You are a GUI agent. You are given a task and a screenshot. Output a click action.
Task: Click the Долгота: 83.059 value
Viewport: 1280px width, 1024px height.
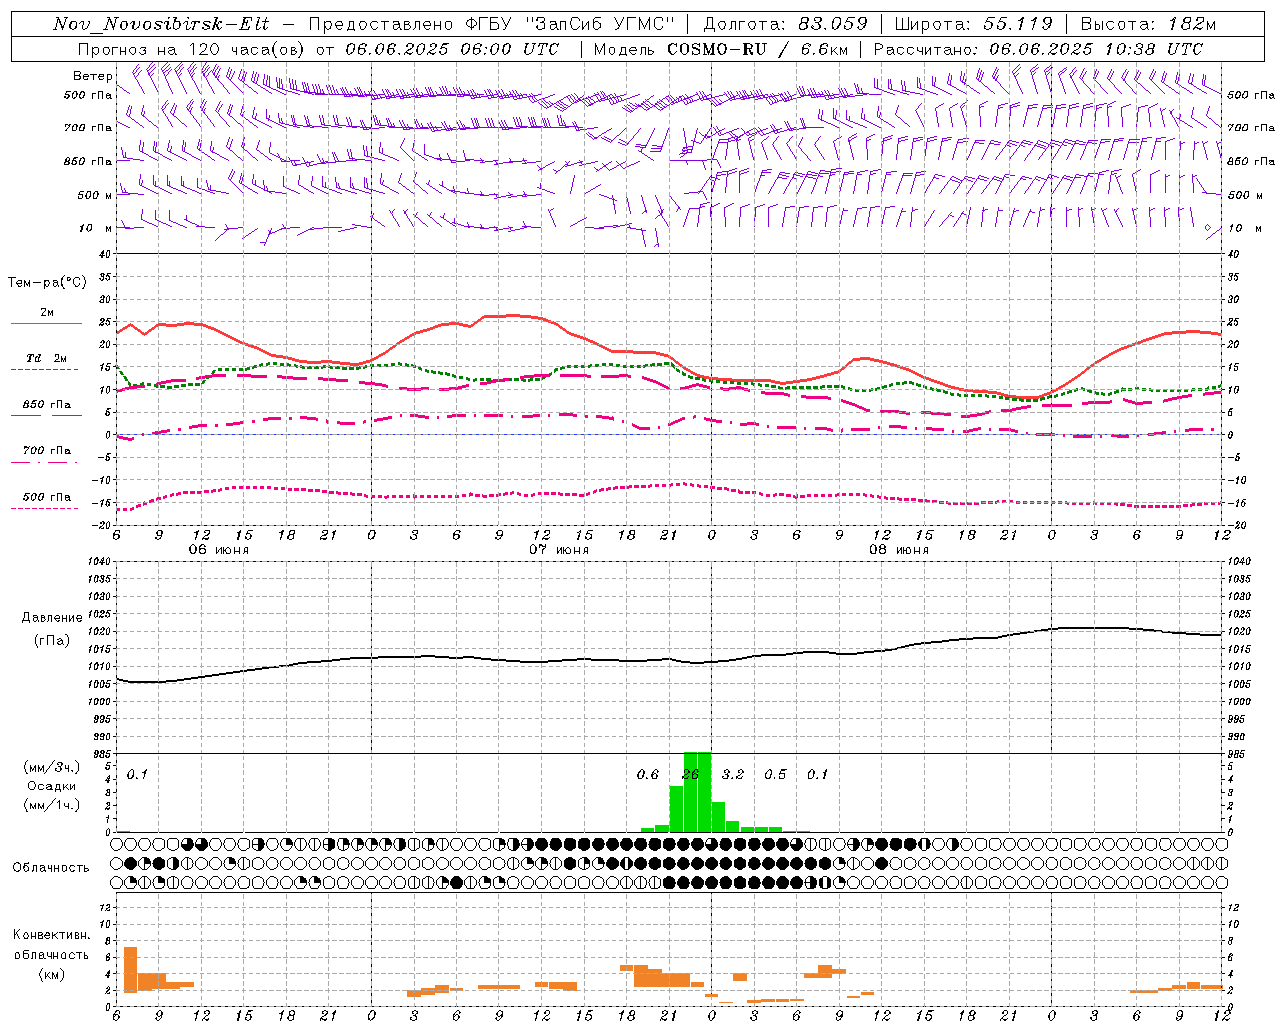point(787,24)
